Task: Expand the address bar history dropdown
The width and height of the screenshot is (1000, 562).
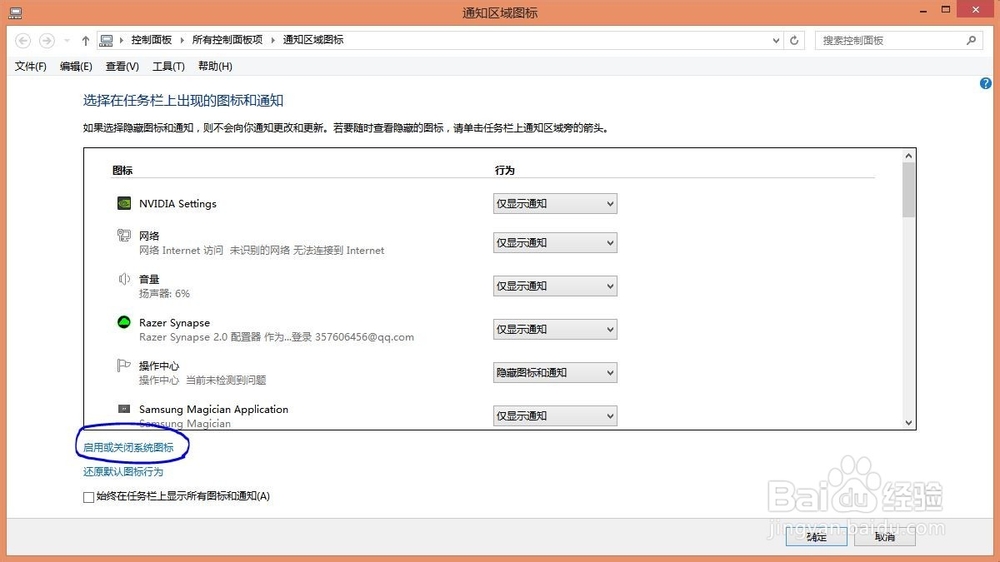Action: click(776, 40)
